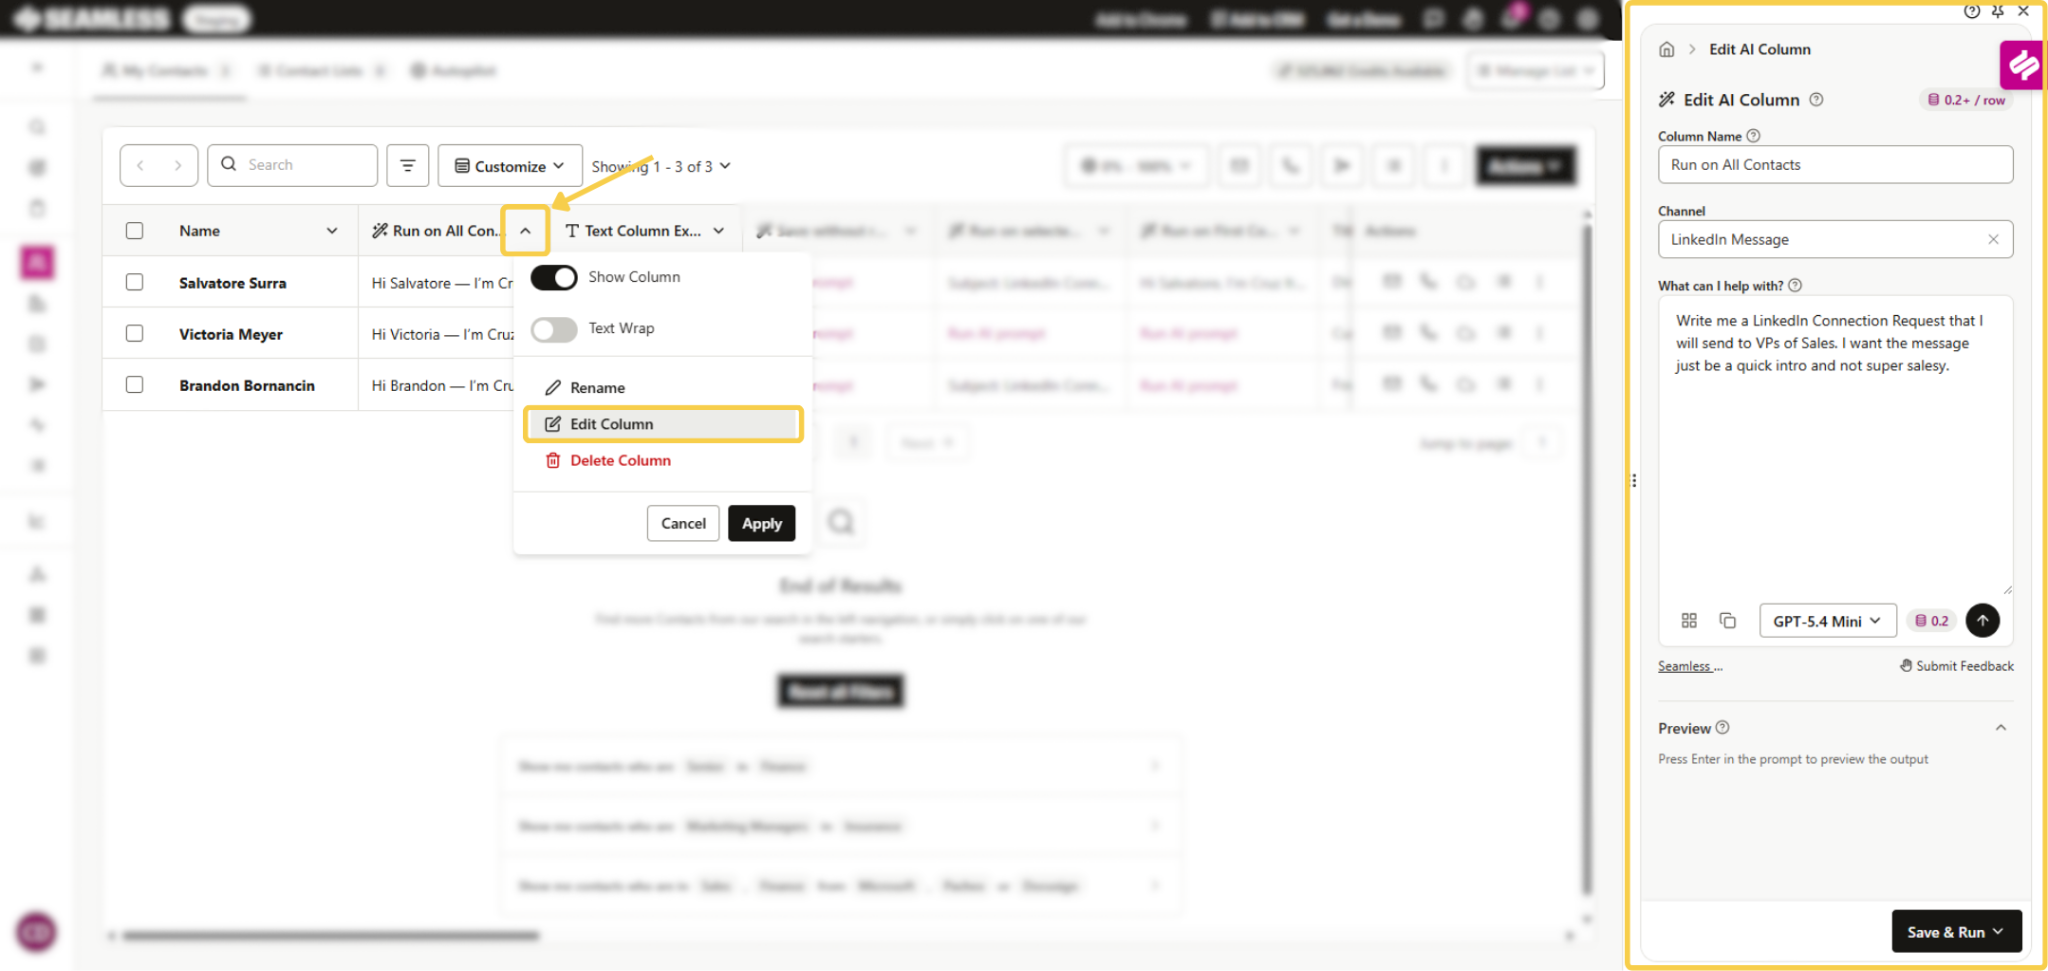Select Rename from the column menu

[x=585, y=387]
